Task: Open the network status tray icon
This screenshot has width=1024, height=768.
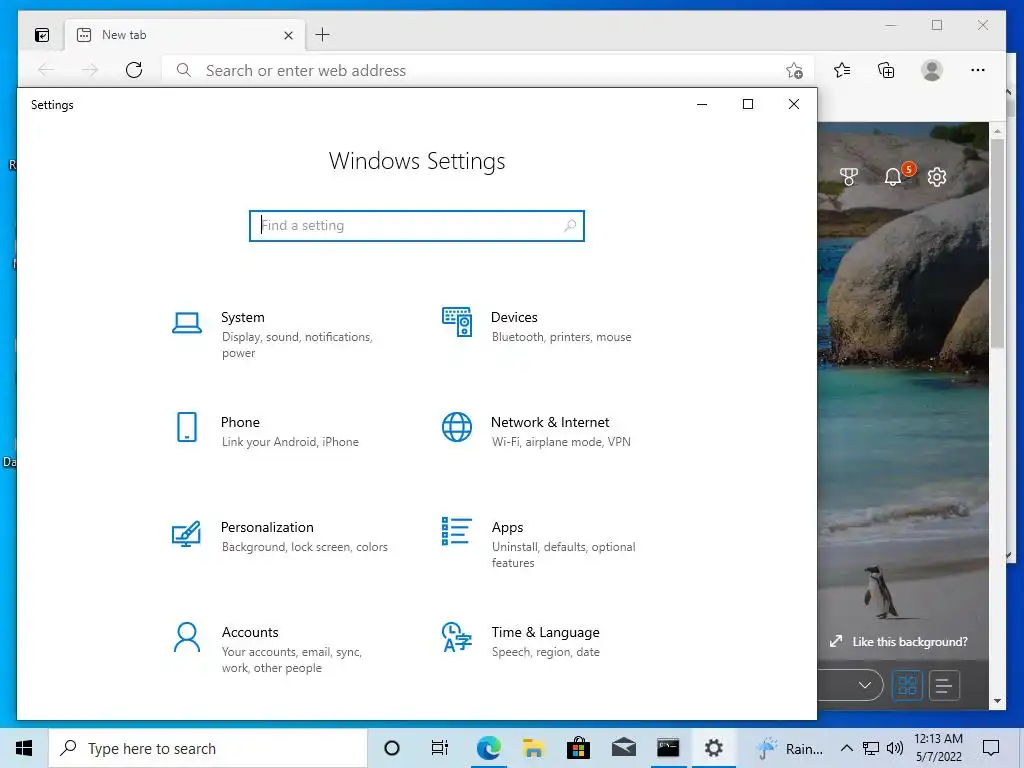Action: click(871, 748)
